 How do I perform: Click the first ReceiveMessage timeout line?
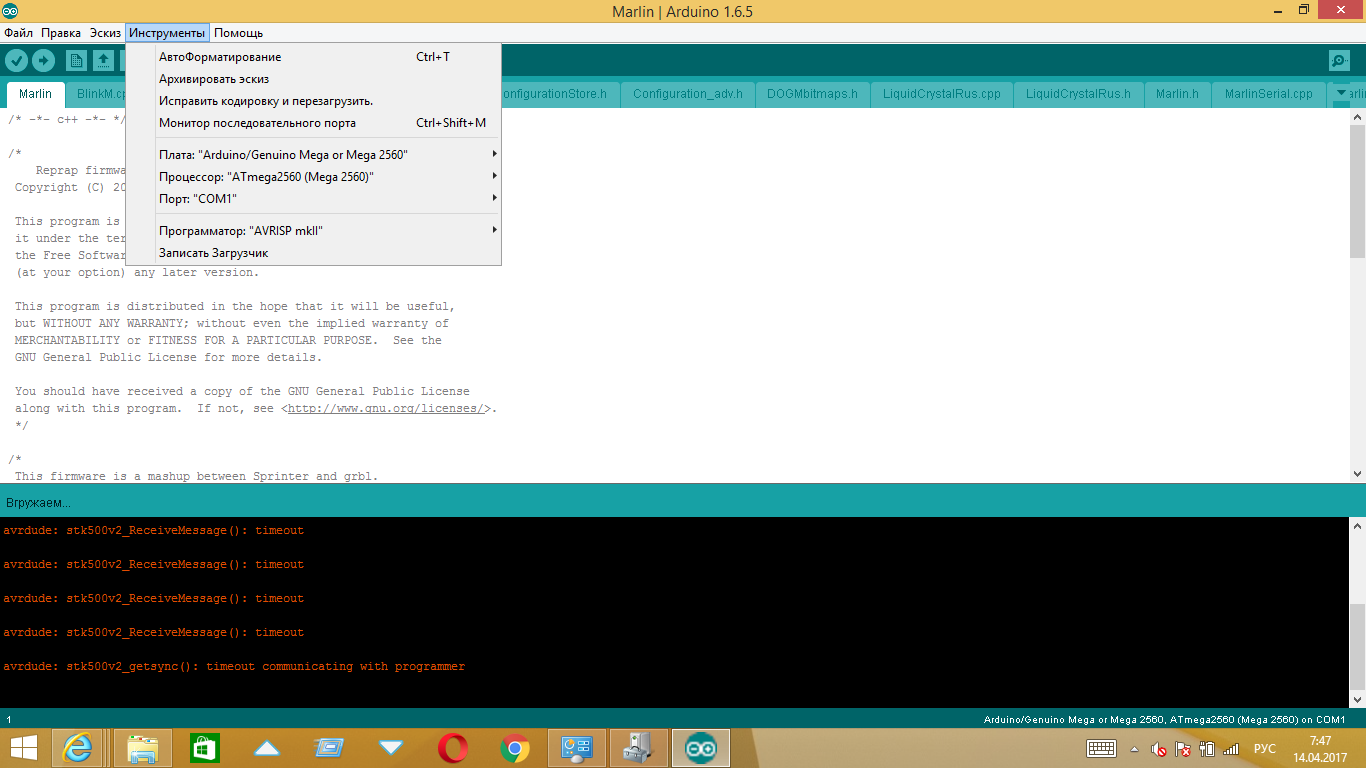pos(153,530)
